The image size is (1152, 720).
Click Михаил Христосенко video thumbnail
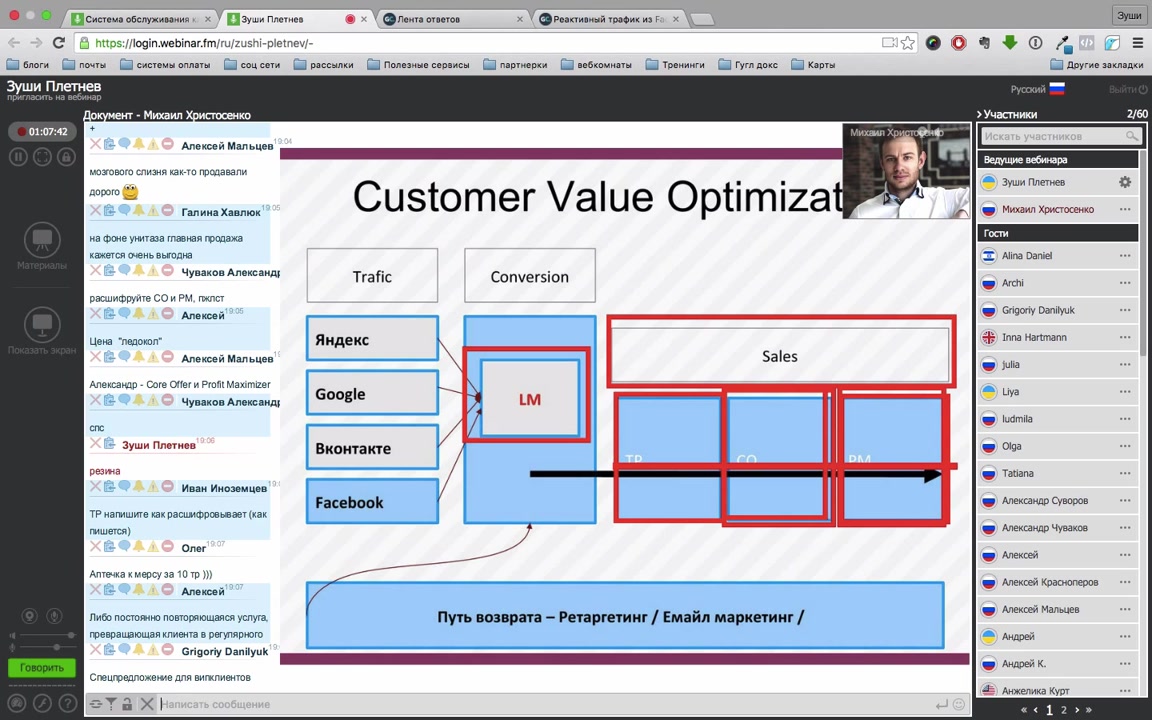tap(907, 170)
